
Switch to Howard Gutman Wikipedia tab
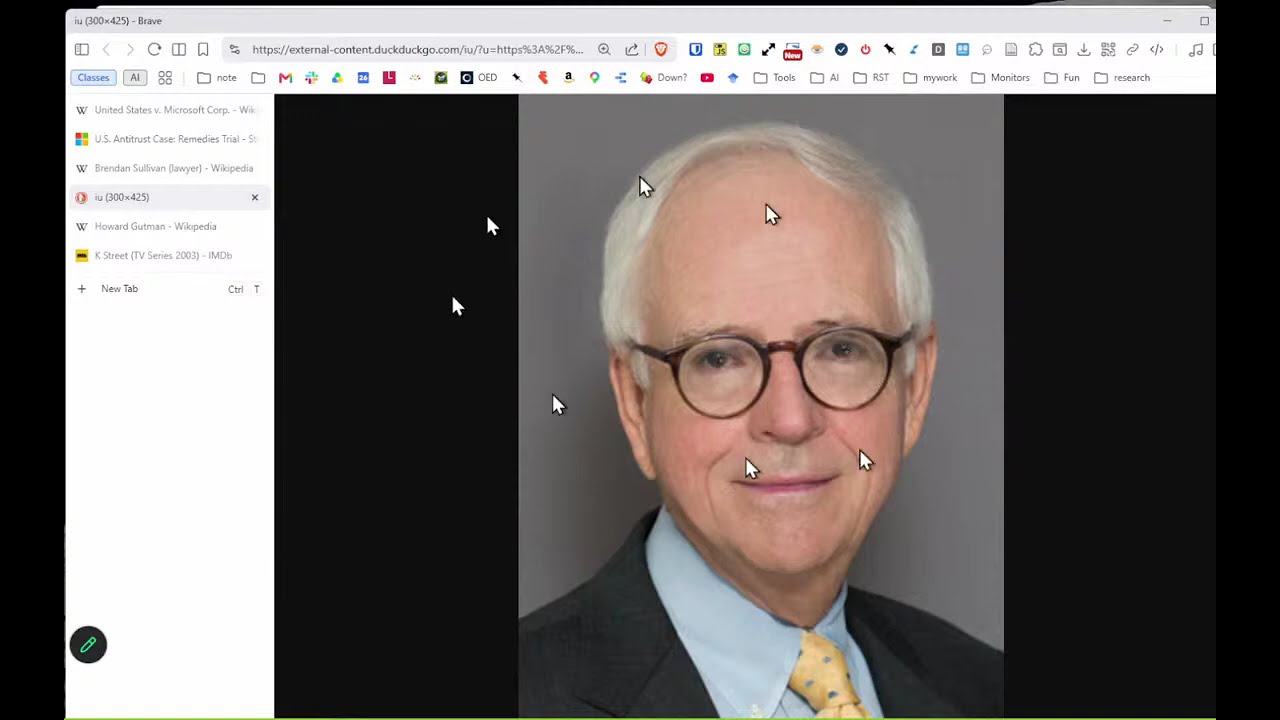tap(169, 226)
